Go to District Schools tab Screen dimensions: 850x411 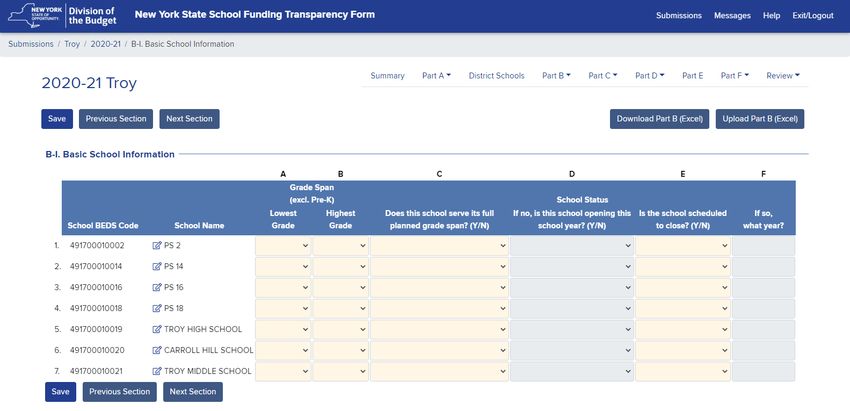[497, 76]
